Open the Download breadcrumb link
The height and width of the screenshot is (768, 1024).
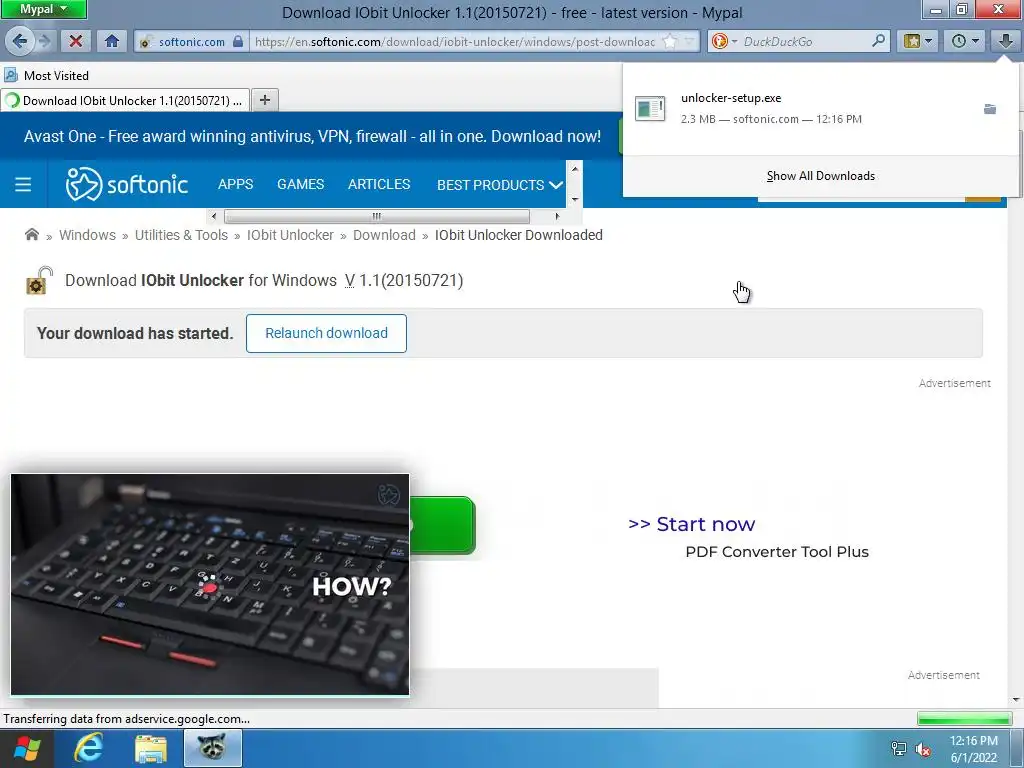(x=384, y=235)
